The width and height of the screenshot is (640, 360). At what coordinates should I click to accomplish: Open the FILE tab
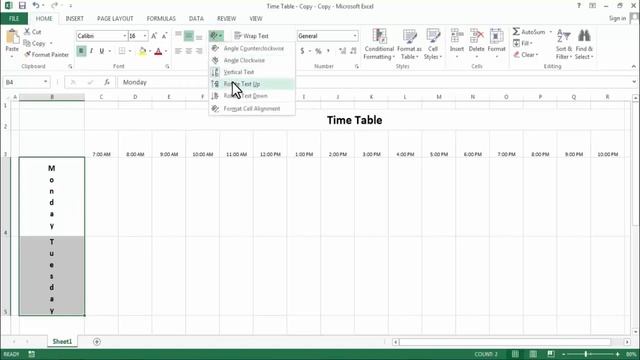click(x=14, y=18)
